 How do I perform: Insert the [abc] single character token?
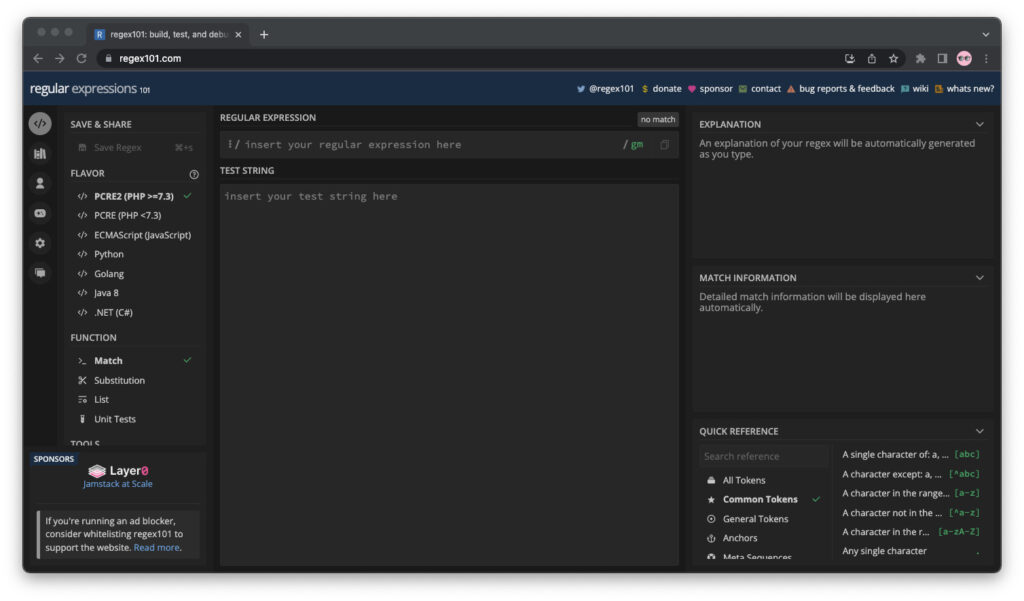pyautogui.click(x=911, y=455)
